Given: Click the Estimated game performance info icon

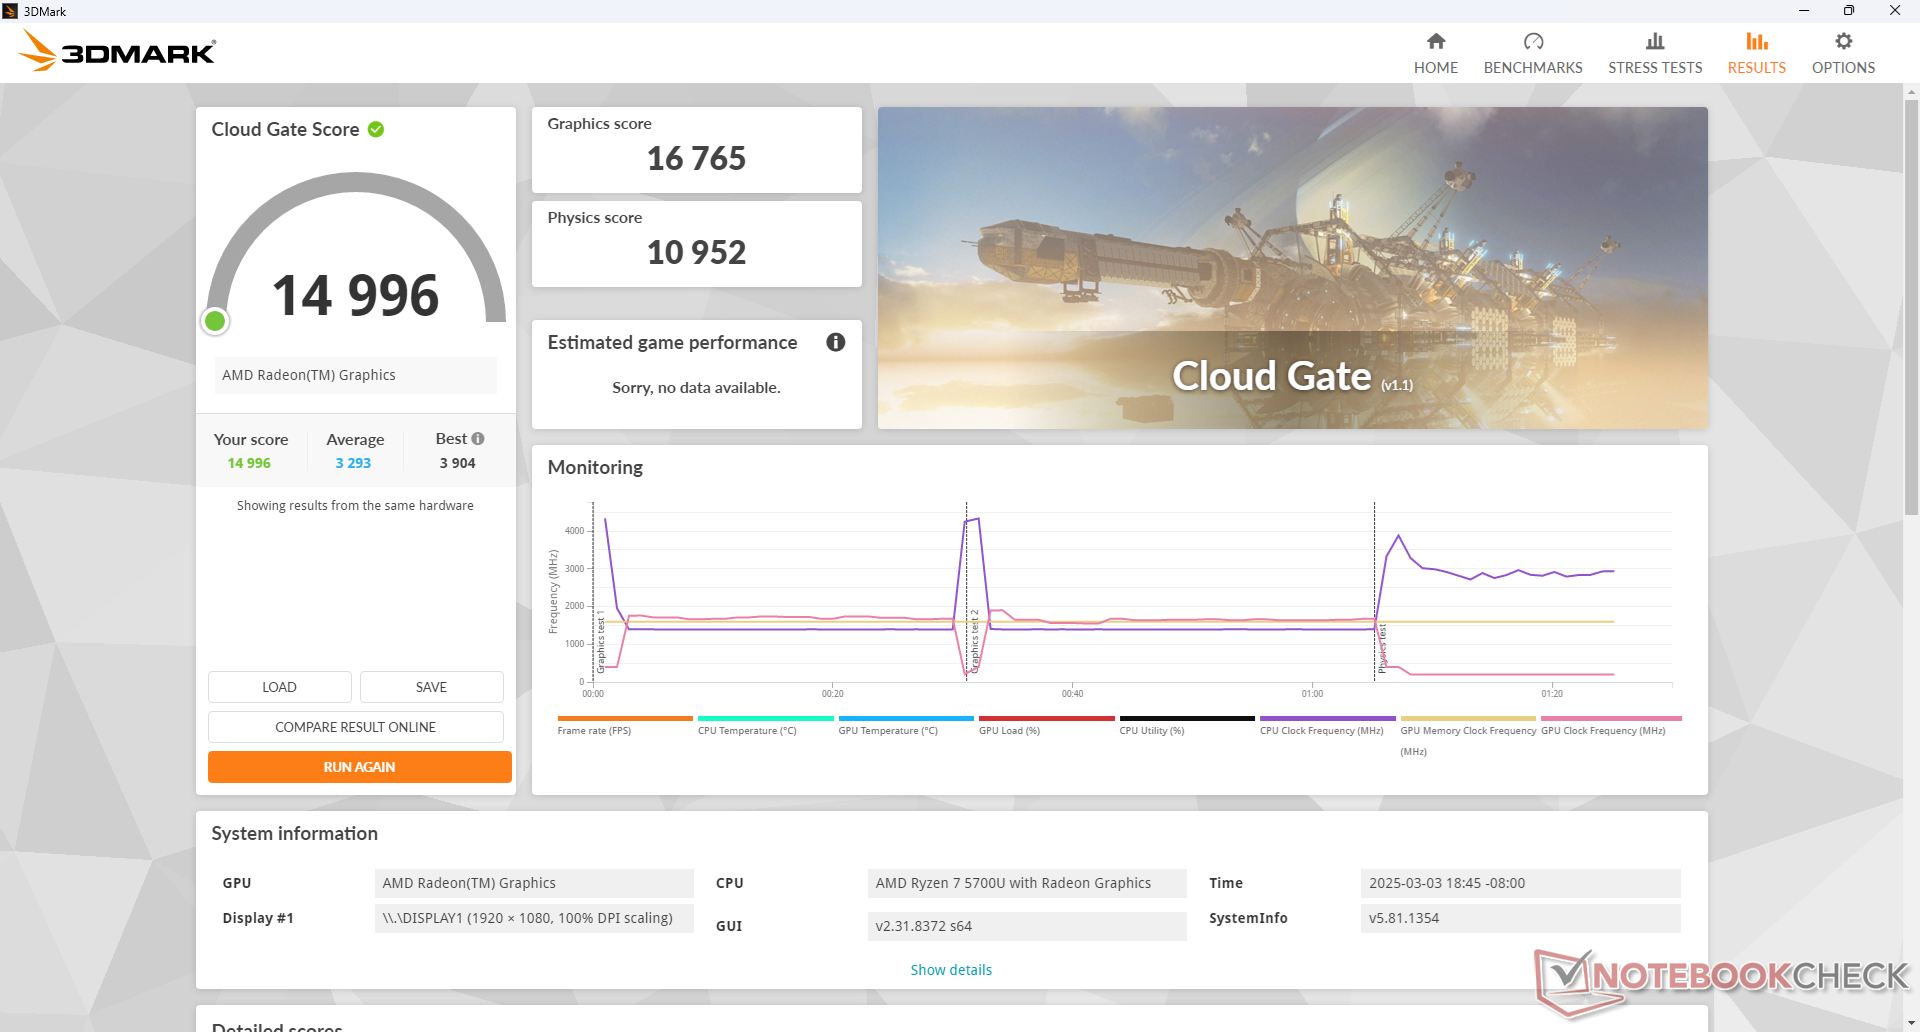Looking at the screenshot, I should coord(836,342).
